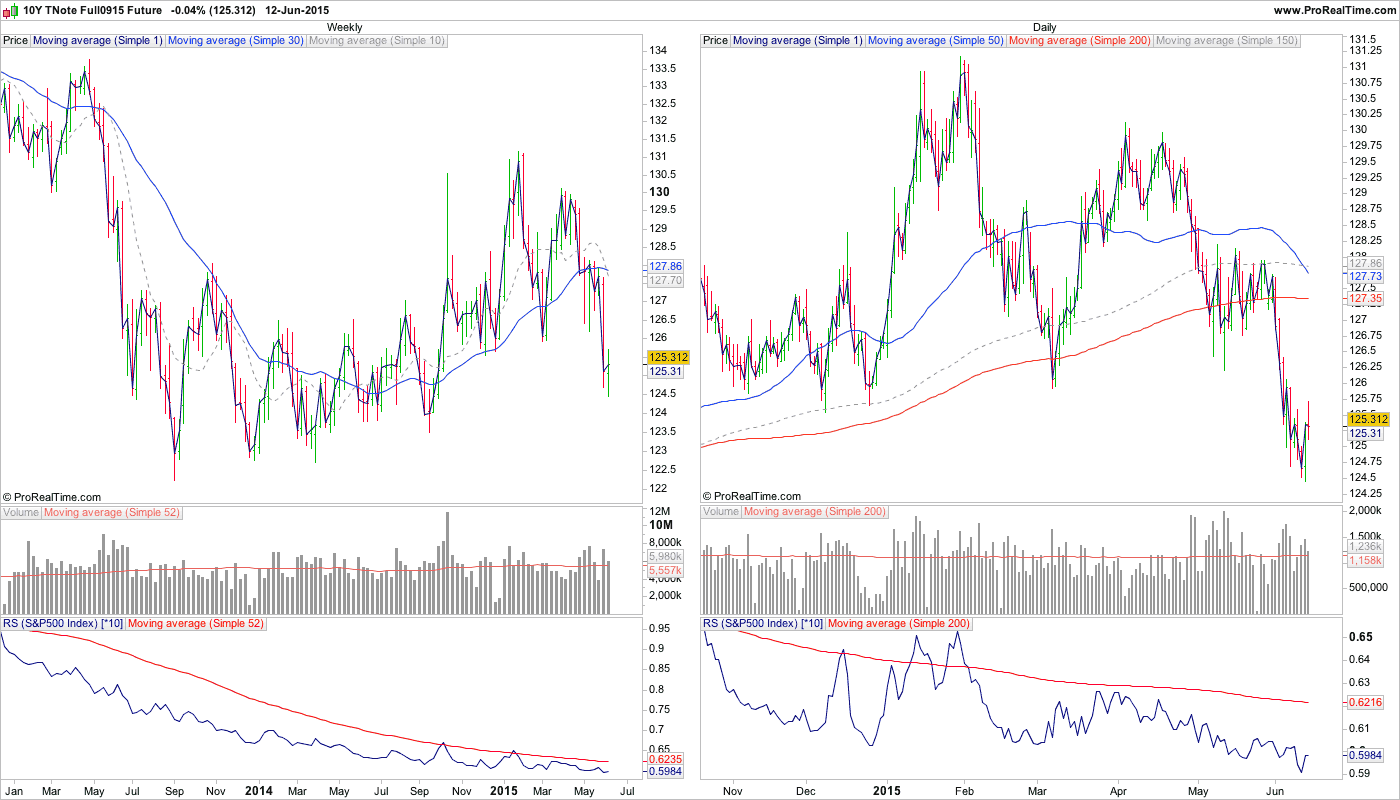Click the Price label on the Weekly chart

[16, 41]
